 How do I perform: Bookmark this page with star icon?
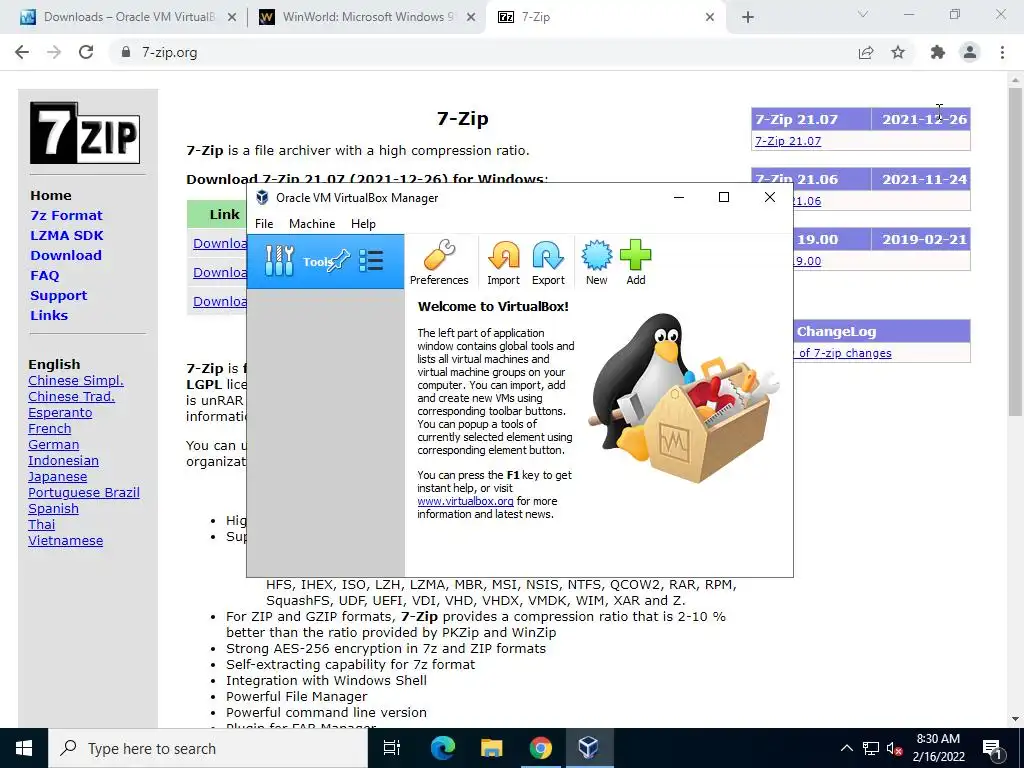click(898, 52)
